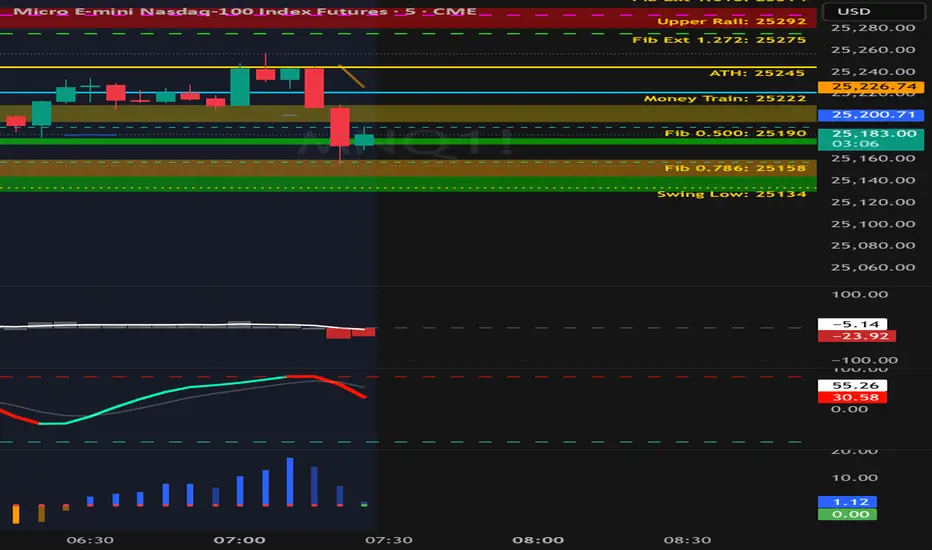The height and width of the screenshot is (550, 932).
Task: Click the 25,100.00 price axis label
Action: tap(873, 224)
